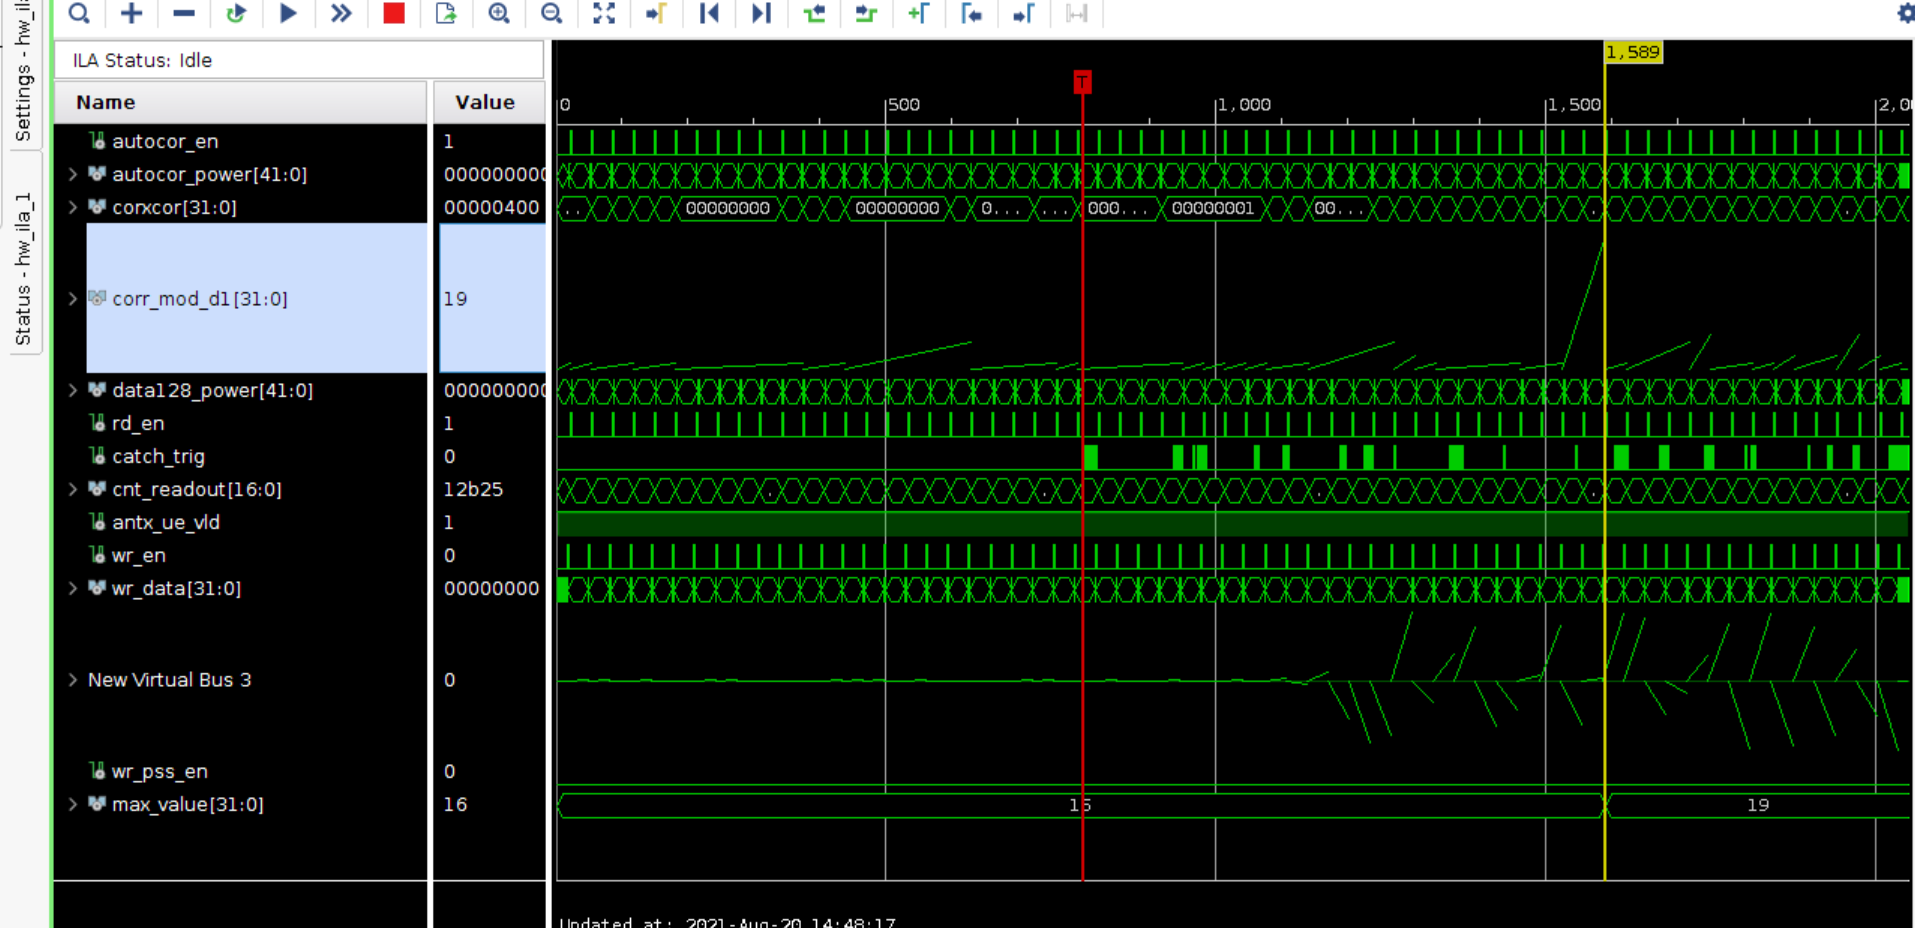Zoom out of the waveform
Image resolution: width=1915 pixels, height=928 pixels.
pos(551,13)
